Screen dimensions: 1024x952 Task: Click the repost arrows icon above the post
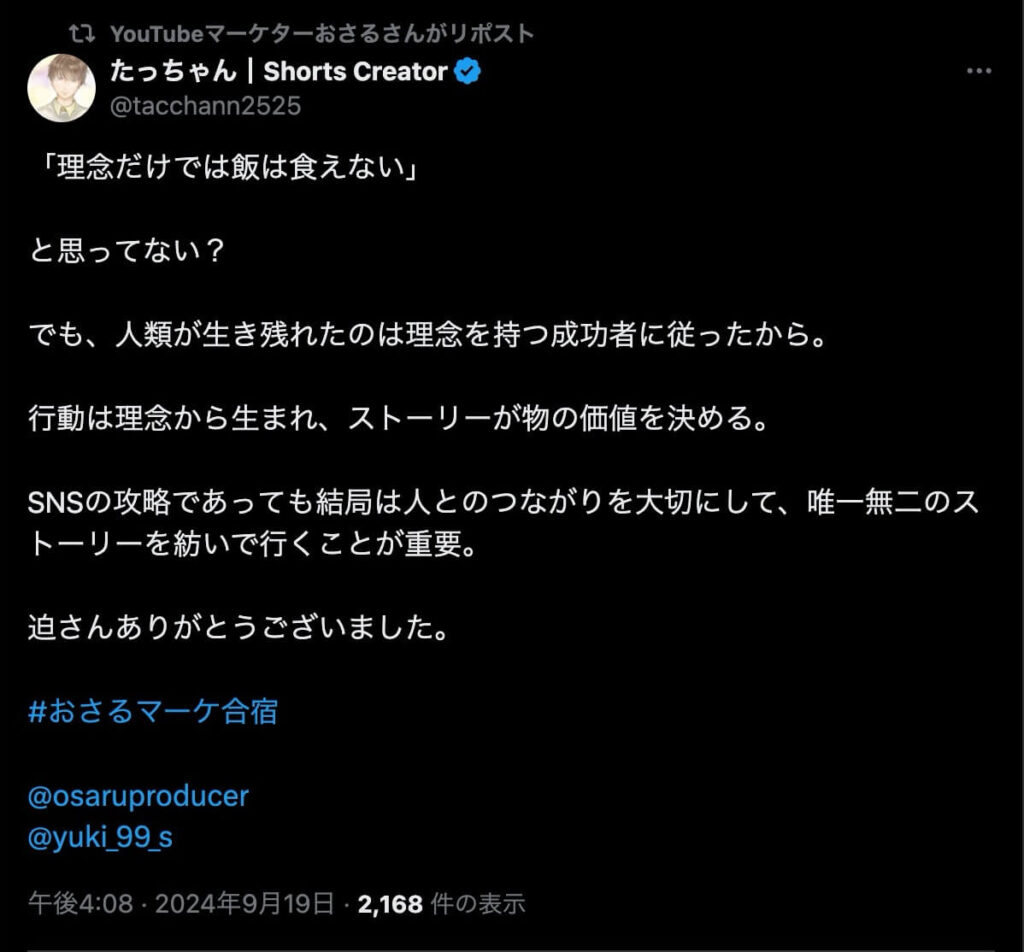pos(82,34)
